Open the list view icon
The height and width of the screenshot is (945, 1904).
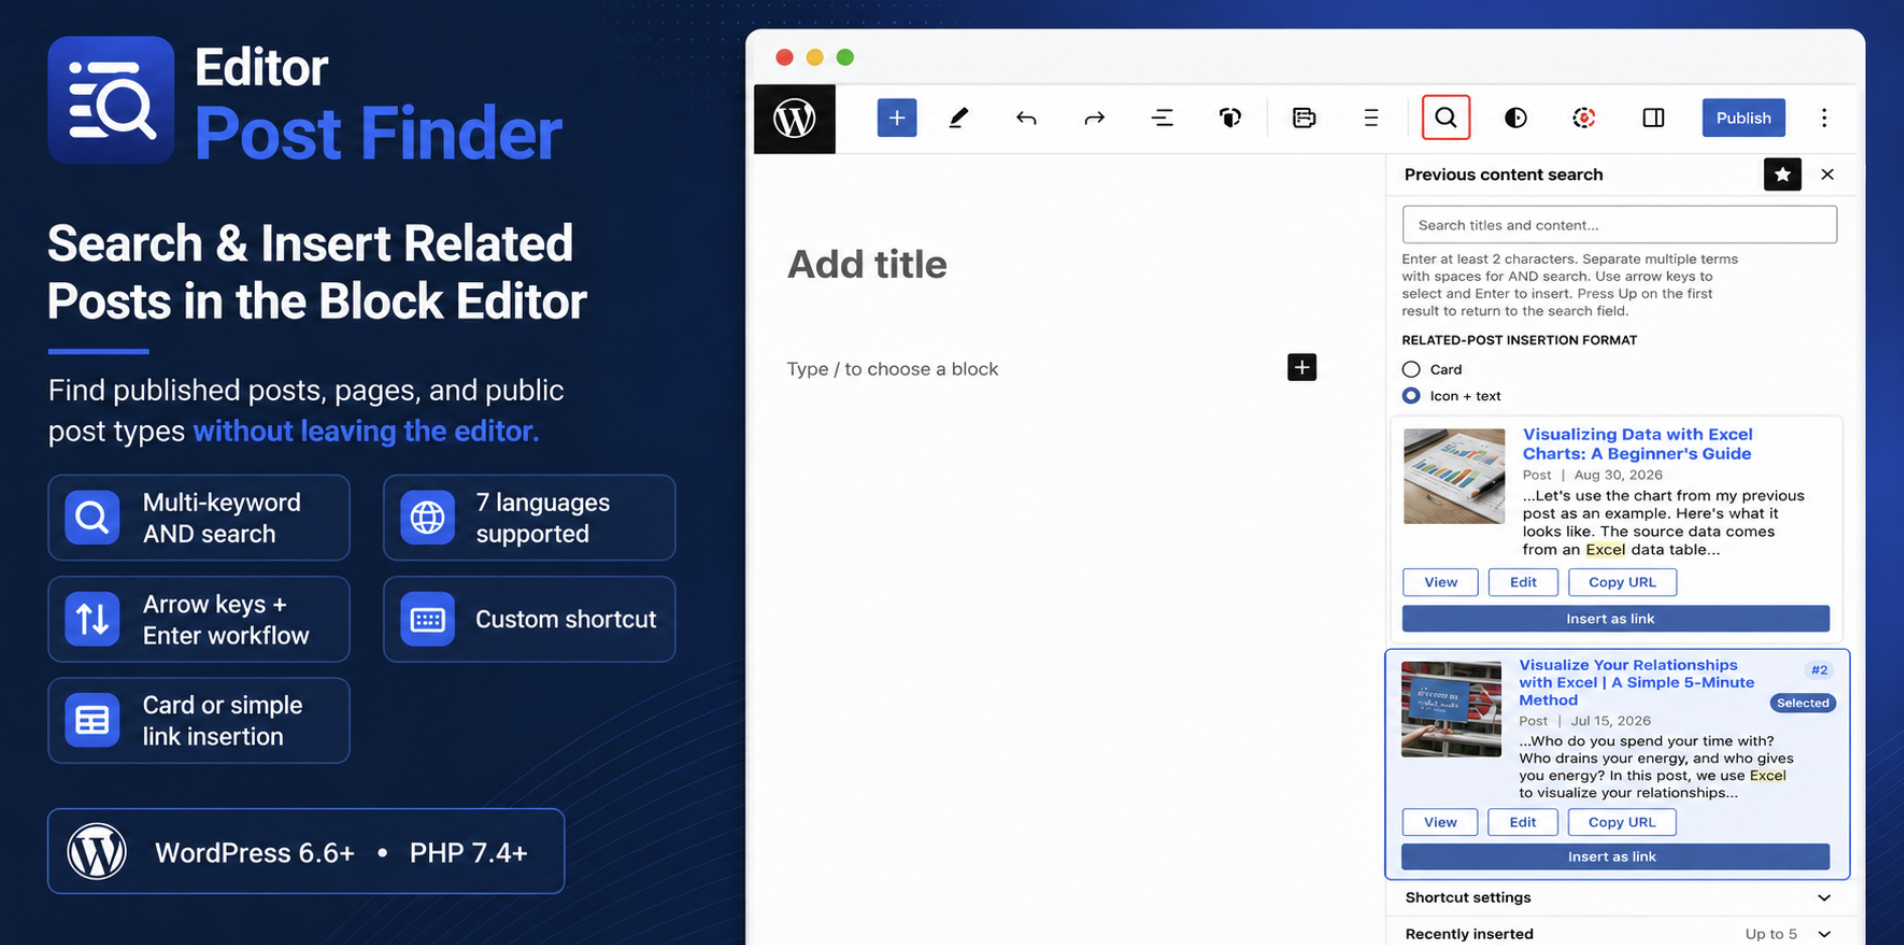[1371, 118]
